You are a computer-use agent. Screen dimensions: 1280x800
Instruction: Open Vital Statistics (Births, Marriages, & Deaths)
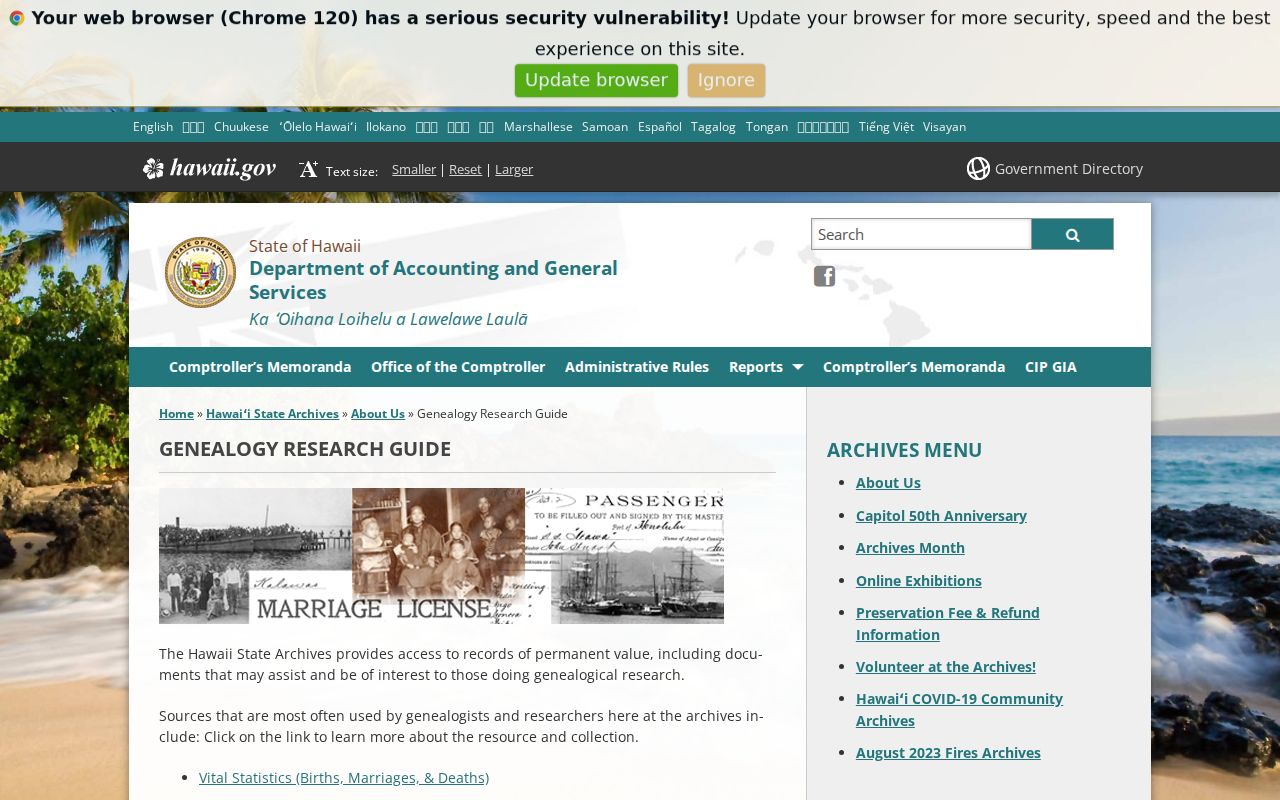pos(344,777)
